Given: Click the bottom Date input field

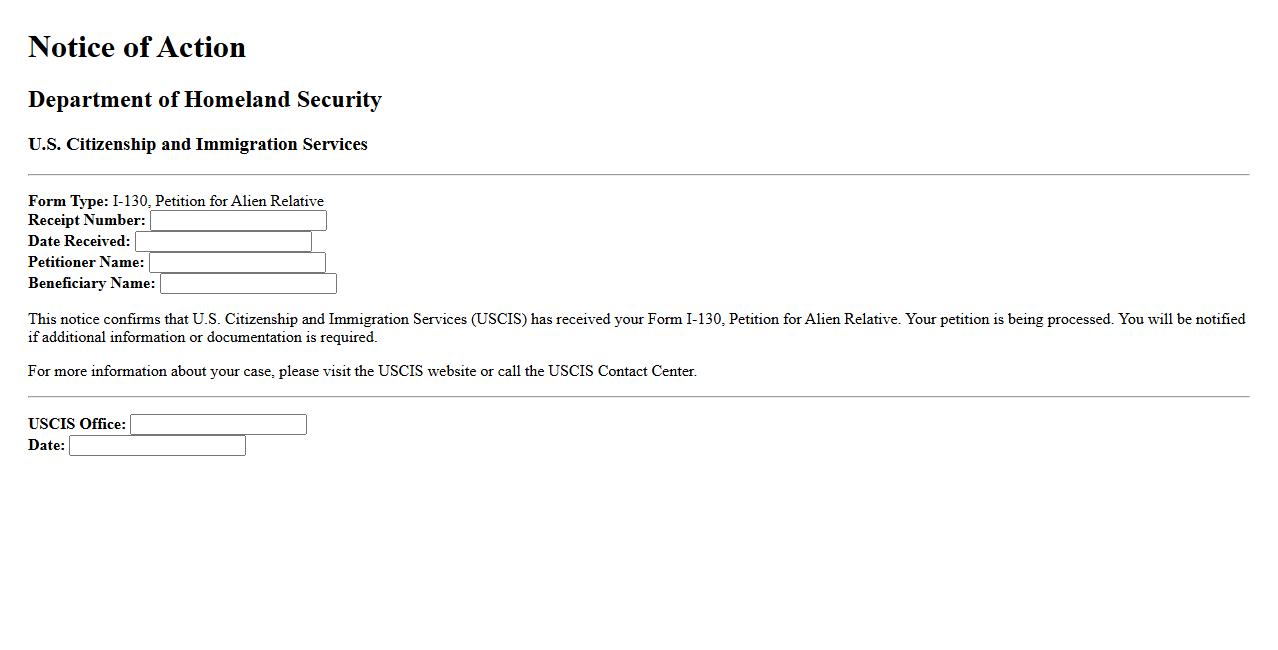Looking at the screenshot, I should (x=157, y=446).
